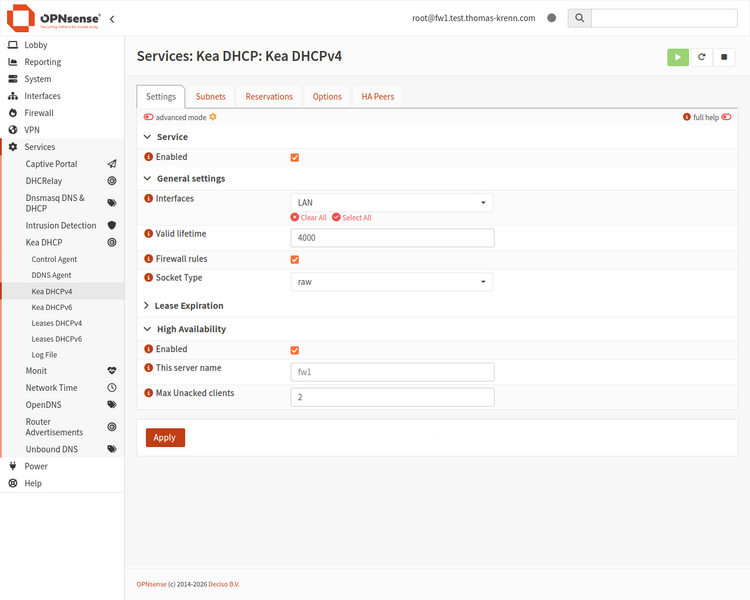Start the Kea DHCPv4 service with the green play button
The image size is (750, 600).
pos(678,57)
